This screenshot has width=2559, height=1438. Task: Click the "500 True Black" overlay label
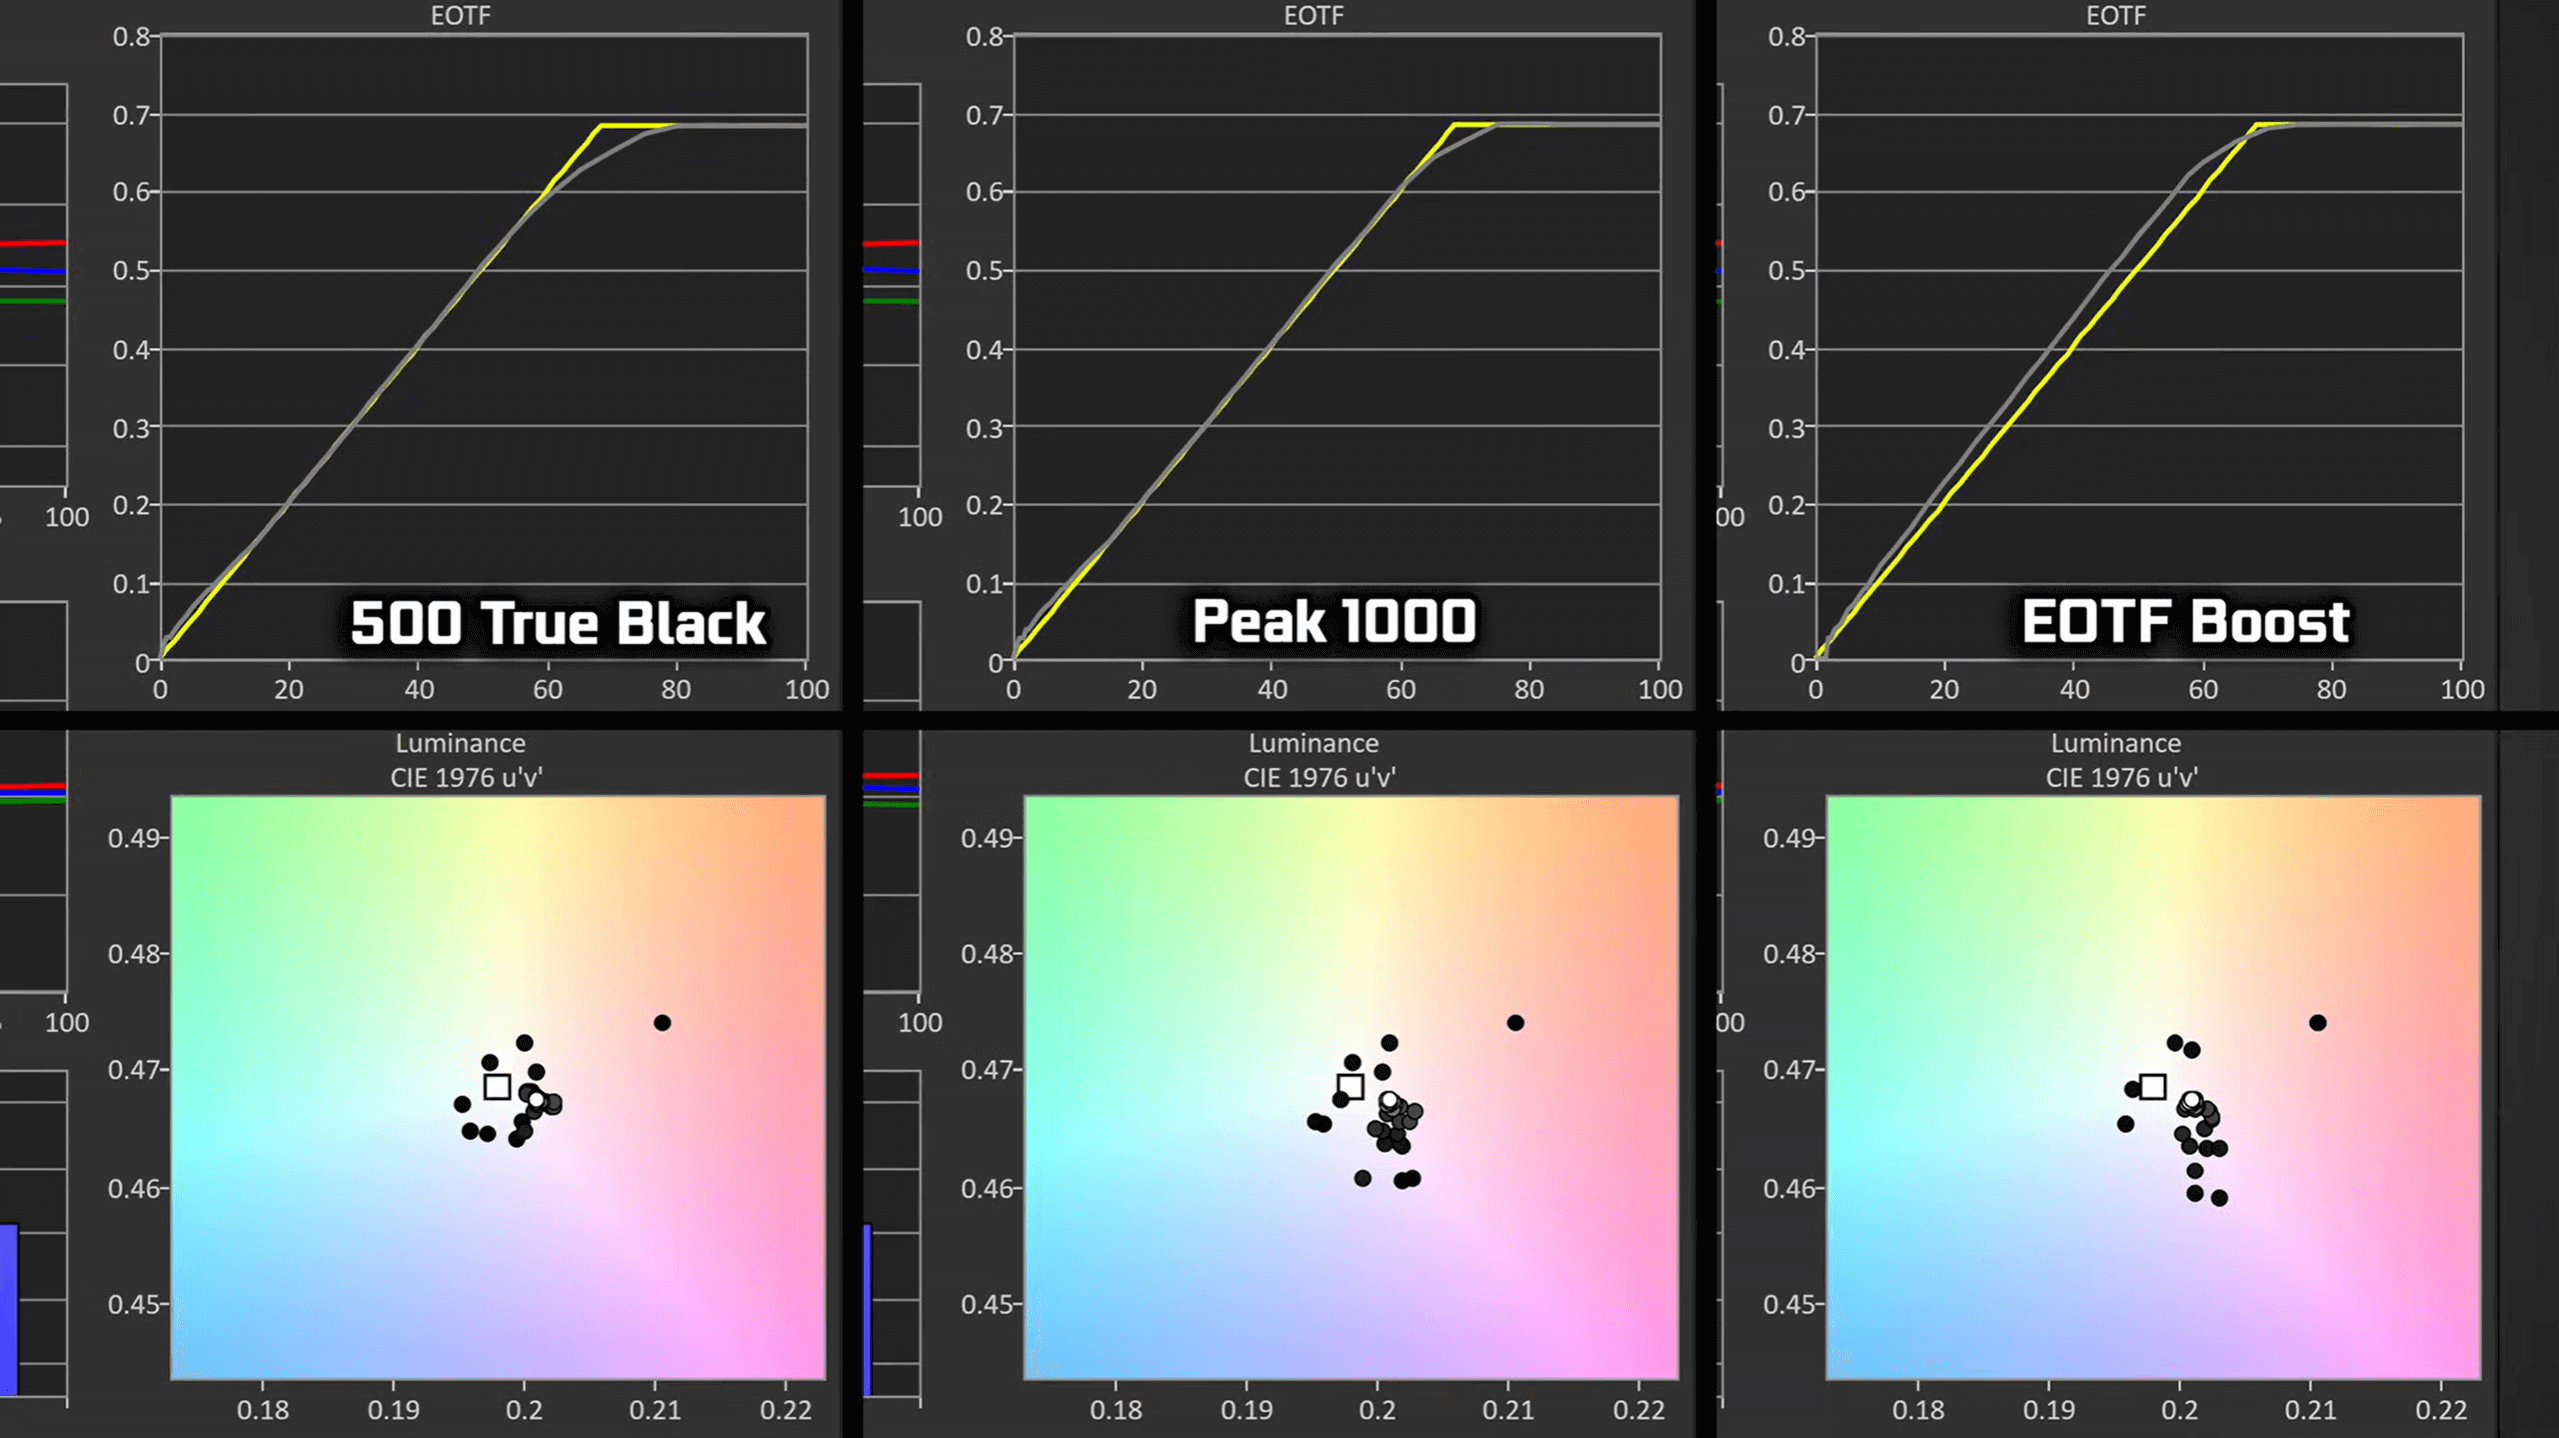pyautogui.click(x=558, y=624)
